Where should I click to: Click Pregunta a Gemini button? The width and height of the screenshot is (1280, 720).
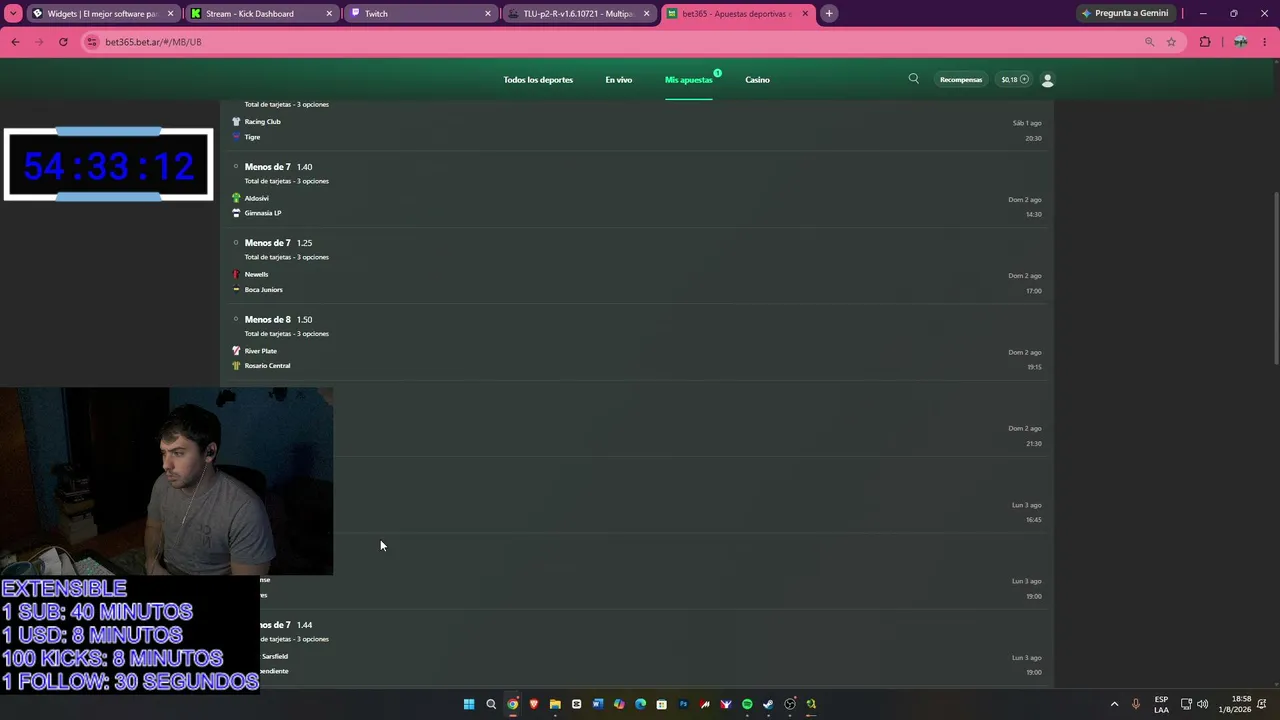pyautogui.click(x=1125, y=14)
